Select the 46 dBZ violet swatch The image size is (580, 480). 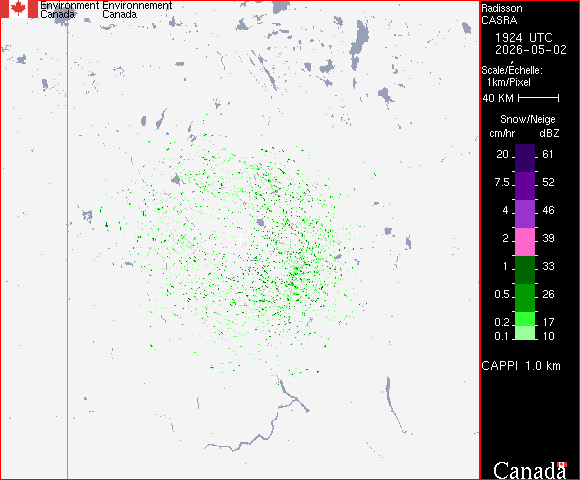click(525, 214)
